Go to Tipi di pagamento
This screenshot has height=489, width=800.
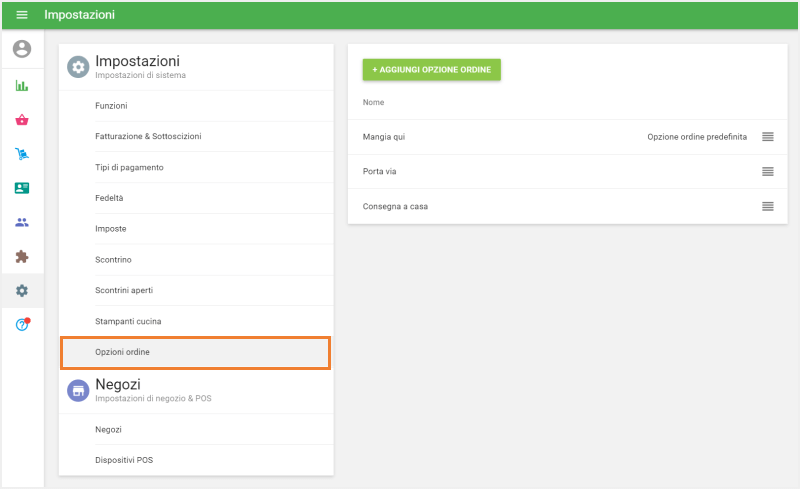pyautogui.click(x=129, y=167)
